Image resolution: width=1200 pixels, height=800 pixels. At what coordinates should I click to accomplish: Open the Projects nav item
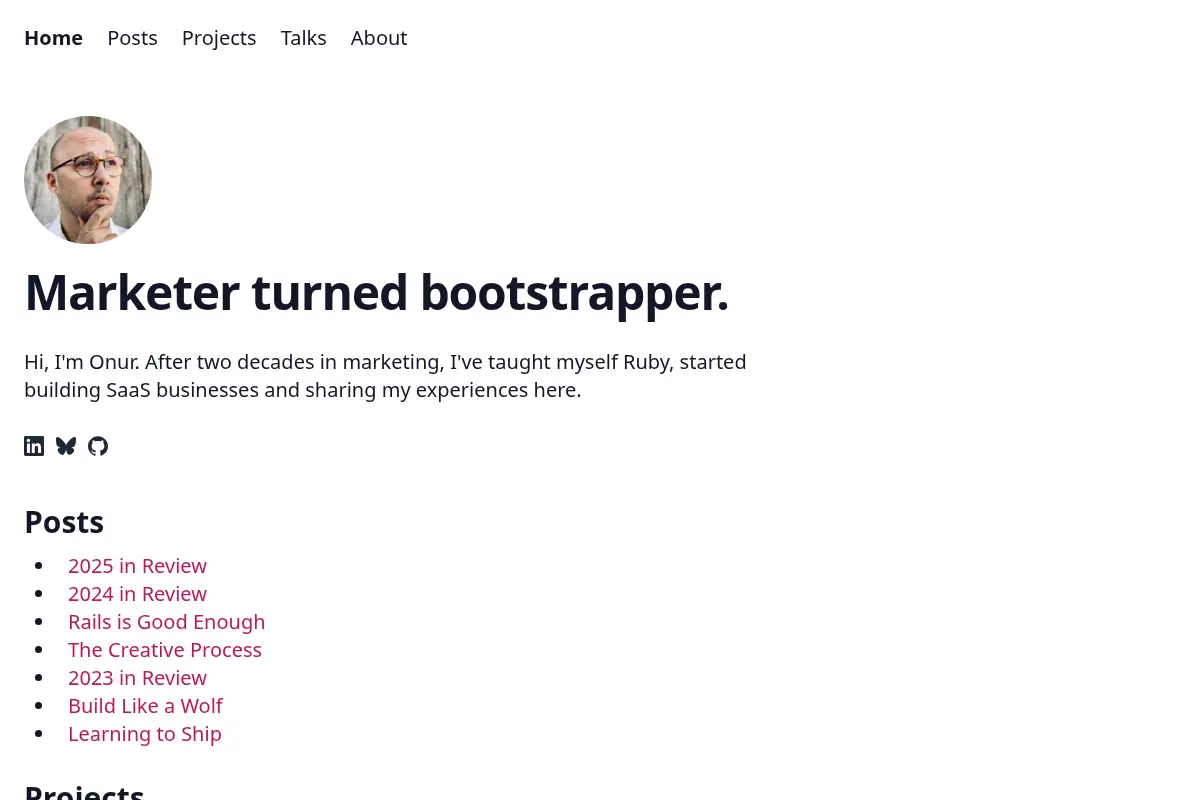tap(219, 38)
